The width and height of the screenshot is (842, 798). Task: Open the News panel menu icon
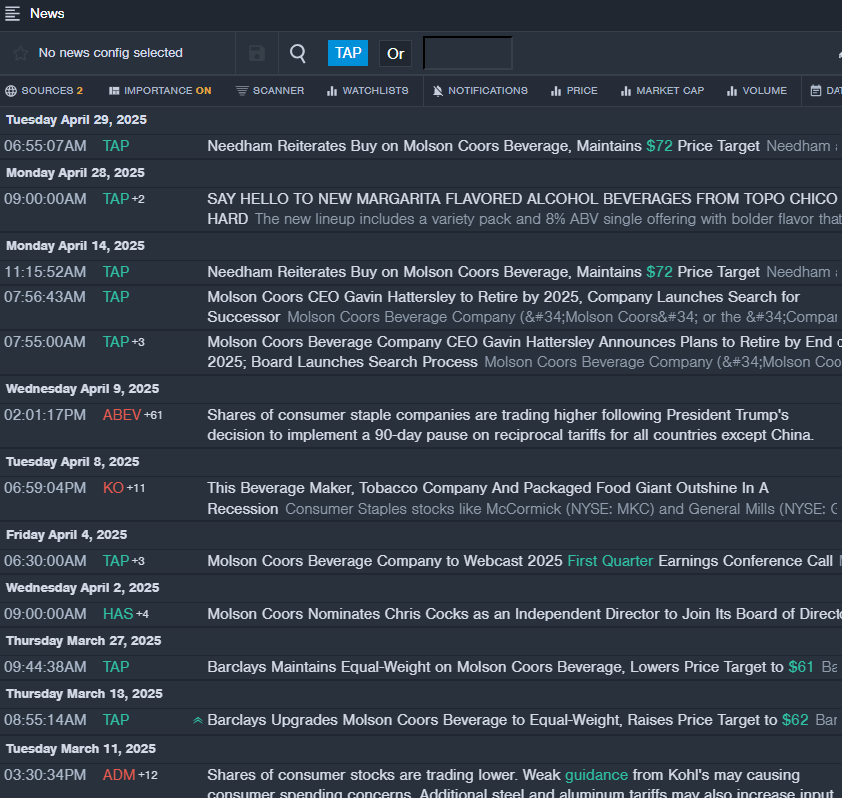click(x=12, y=13)
